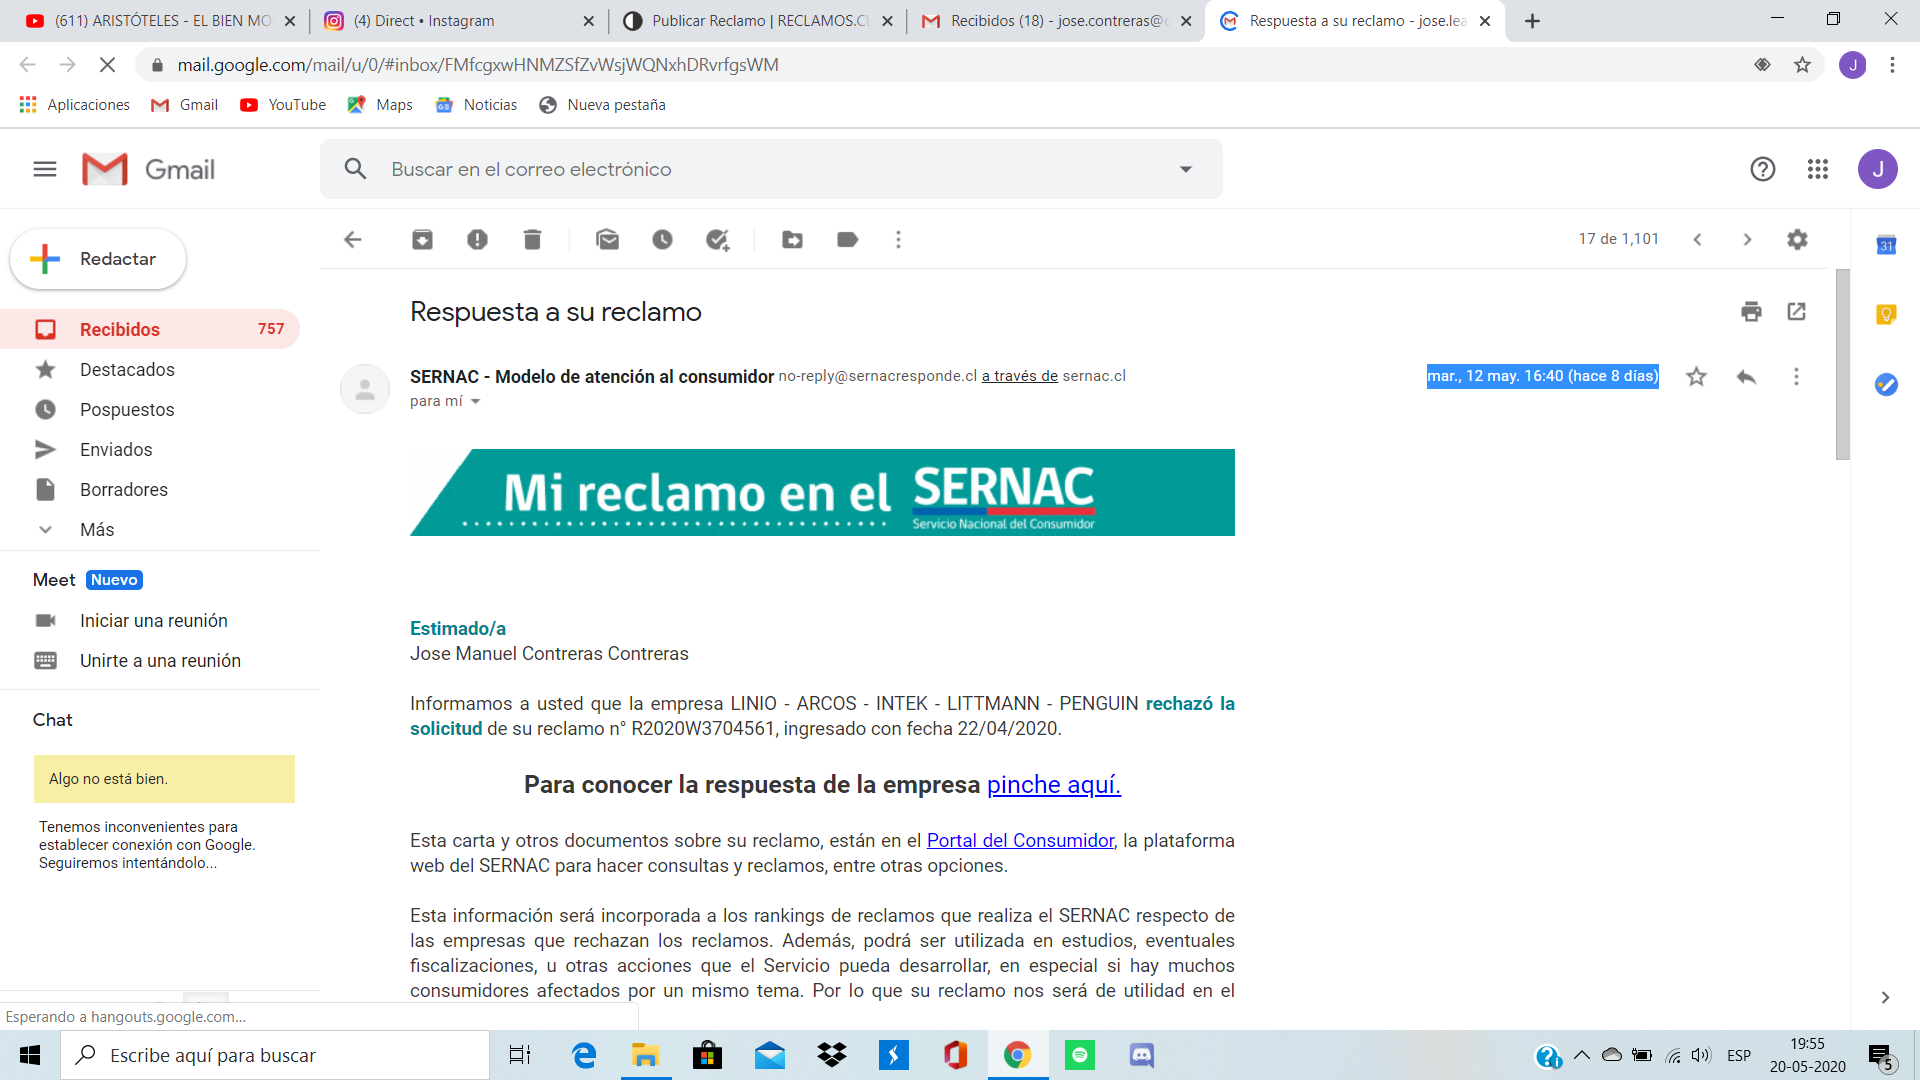1920x1080 pixels.
Task: Open Spotify from taskbar
Action: pyautogui.click(x=1080, y=1055)
